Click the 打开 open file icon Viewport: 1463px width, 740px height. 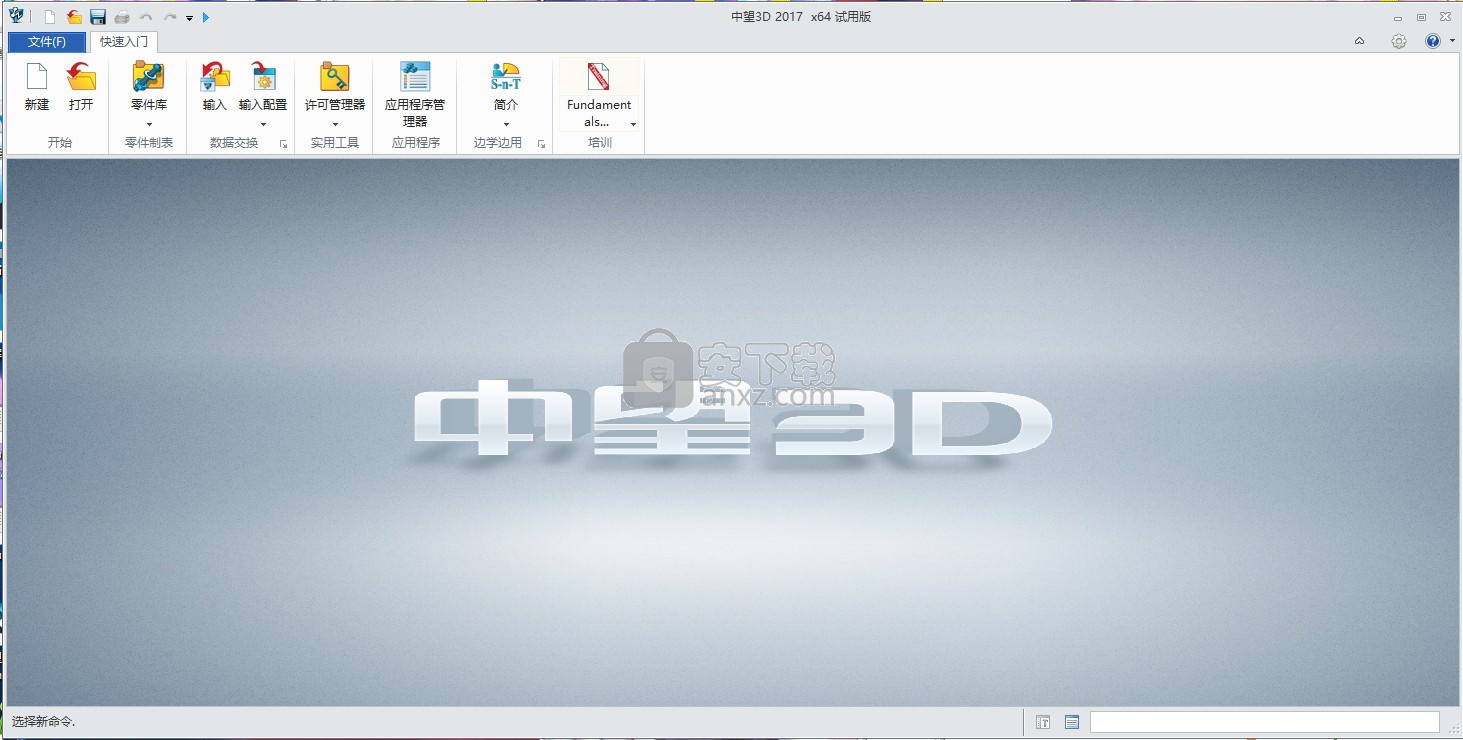81,76
